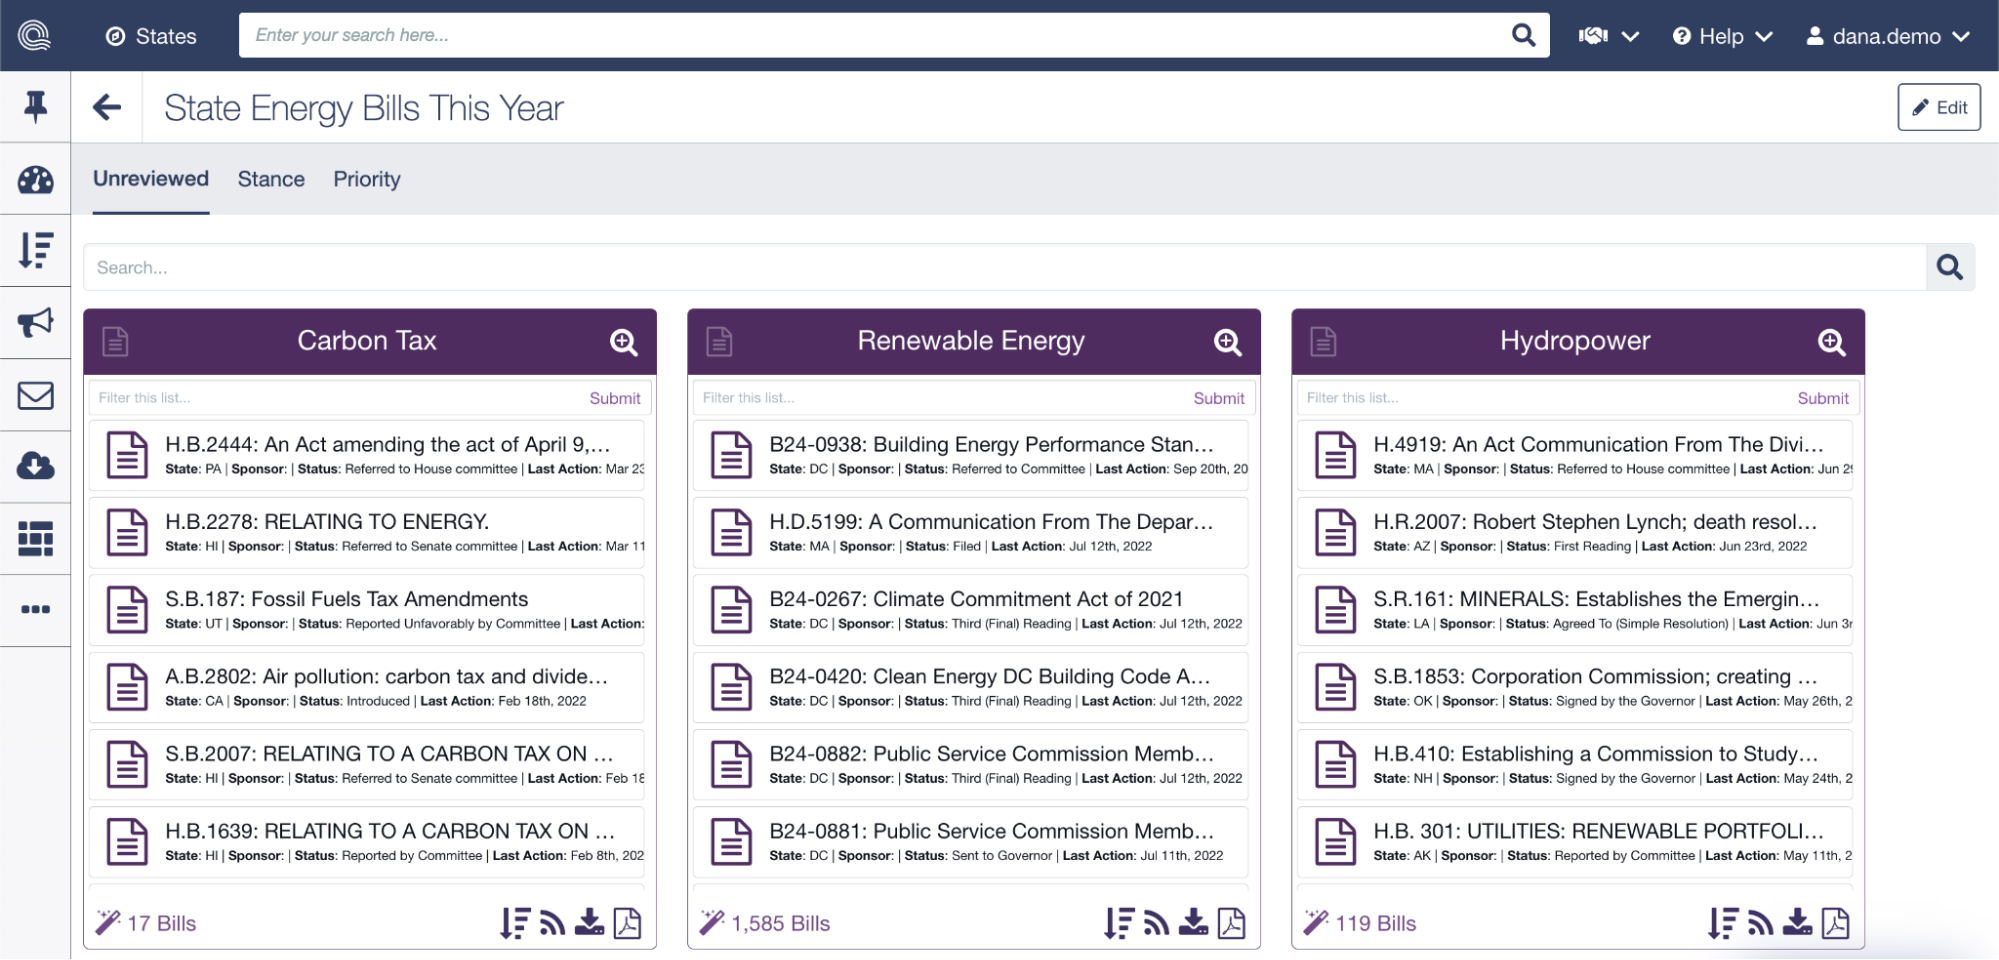Viewport: 1999px width, 960px height.
Task: Export Renewable Energy list as PDF
Action: [x=1233, y=924]
